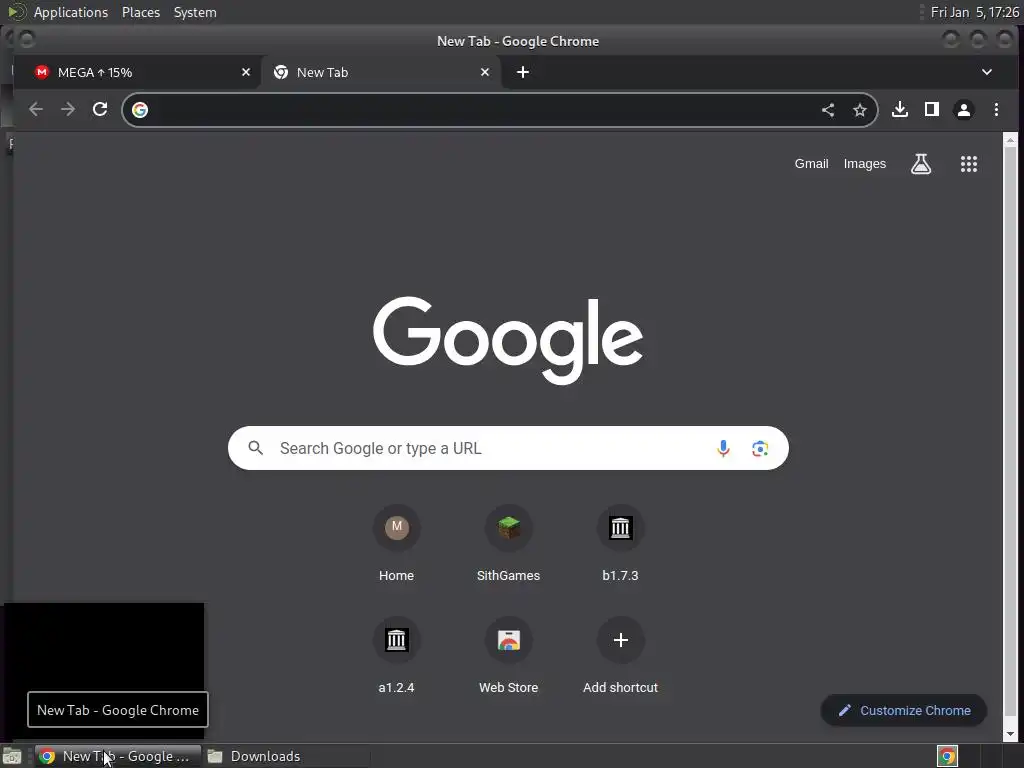Open the profile avatar menu
This screenshot has width=1024, height=768.
point(964,110)
